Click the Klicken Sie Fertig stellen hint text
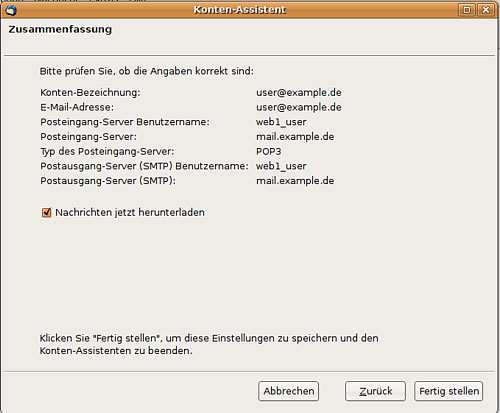The width and height of the screenshot is (500, 413). (209, 344)
